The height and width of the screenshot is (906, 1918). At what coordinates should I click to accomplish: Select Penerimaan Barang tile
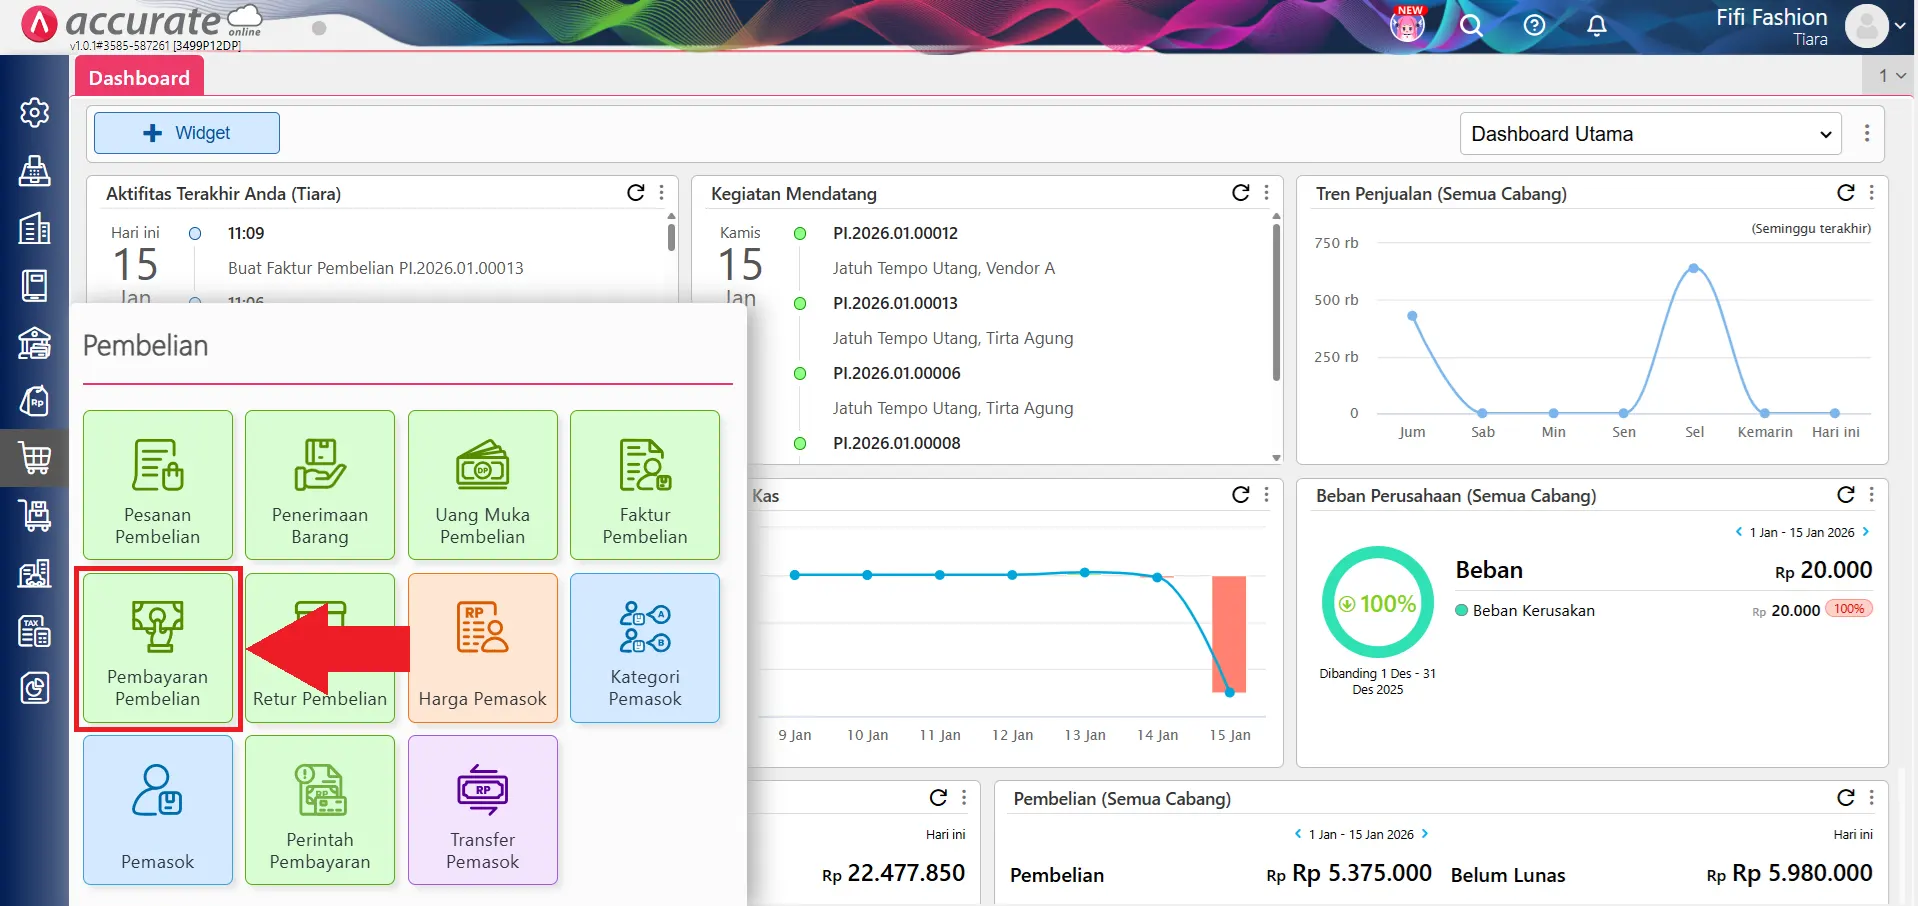319,485
